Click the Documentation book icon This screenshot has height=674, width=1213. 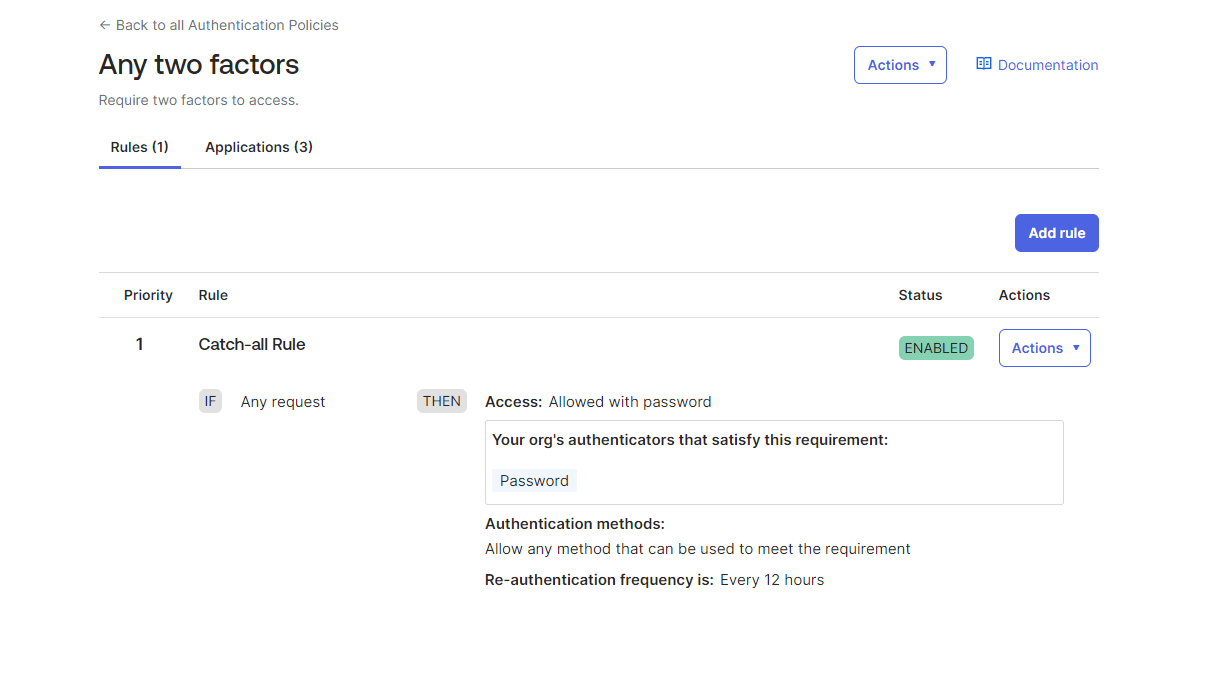pyautogui.click(x=984, y=64)
